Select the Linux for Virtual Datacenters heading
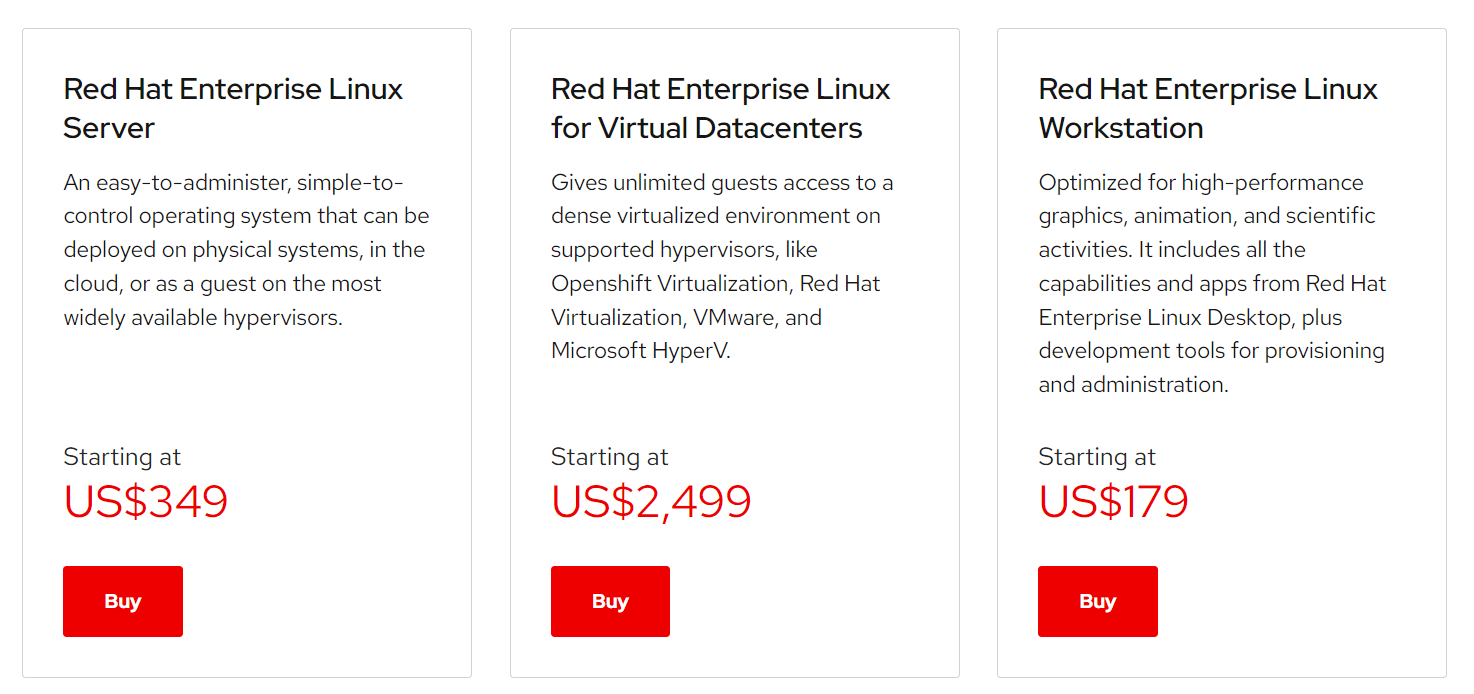Viewport: 1474px width, 694px height. tap(720, 108)
